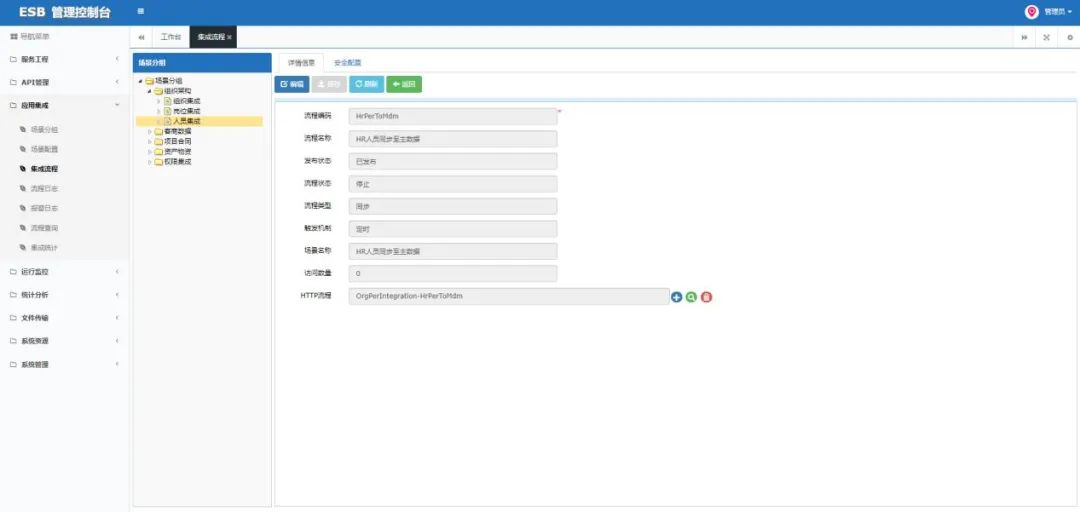This screenshot has height=512, width=1080.
Task: Click the 流程状态 field
Action: tap(453, 184)
